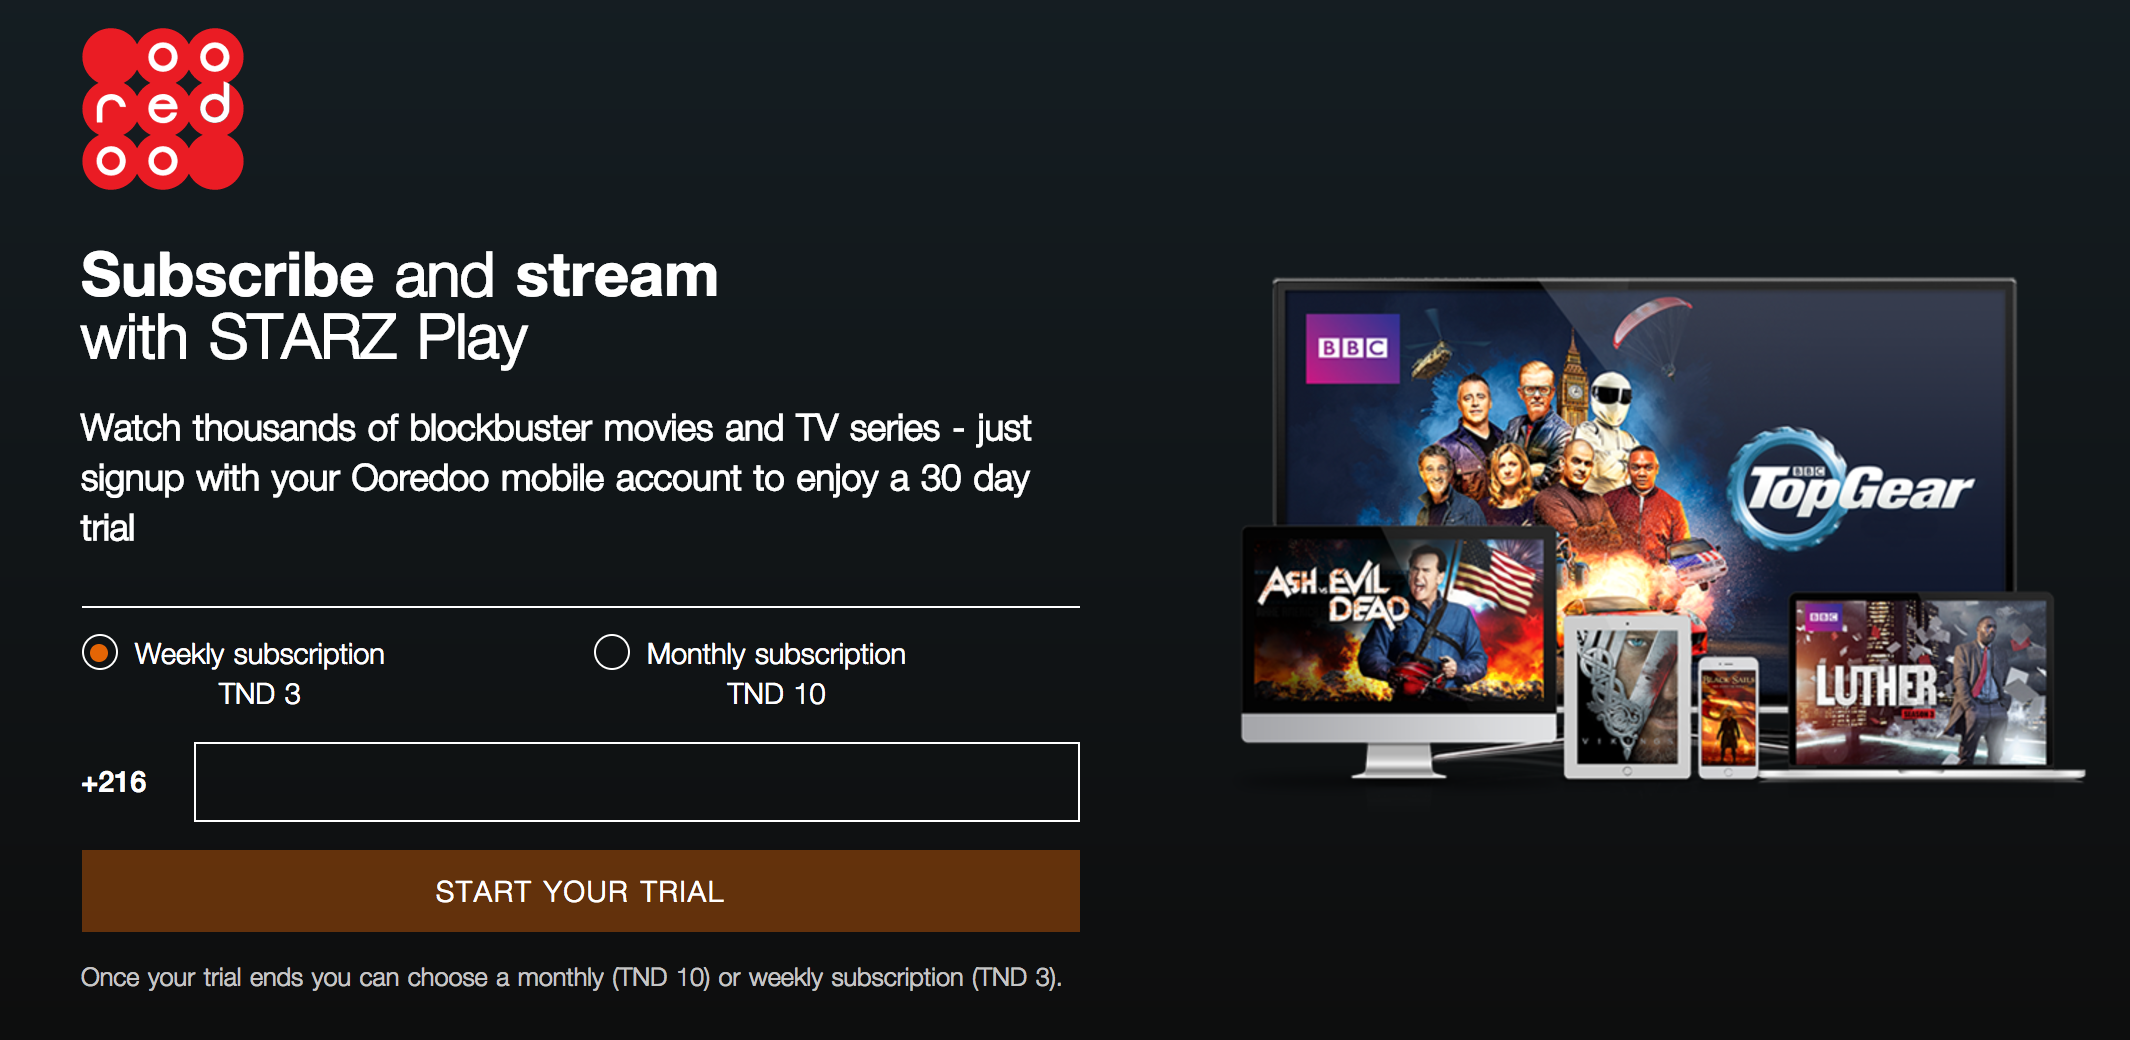Click the Vikings tablet artwork

tap(1627, 695)
